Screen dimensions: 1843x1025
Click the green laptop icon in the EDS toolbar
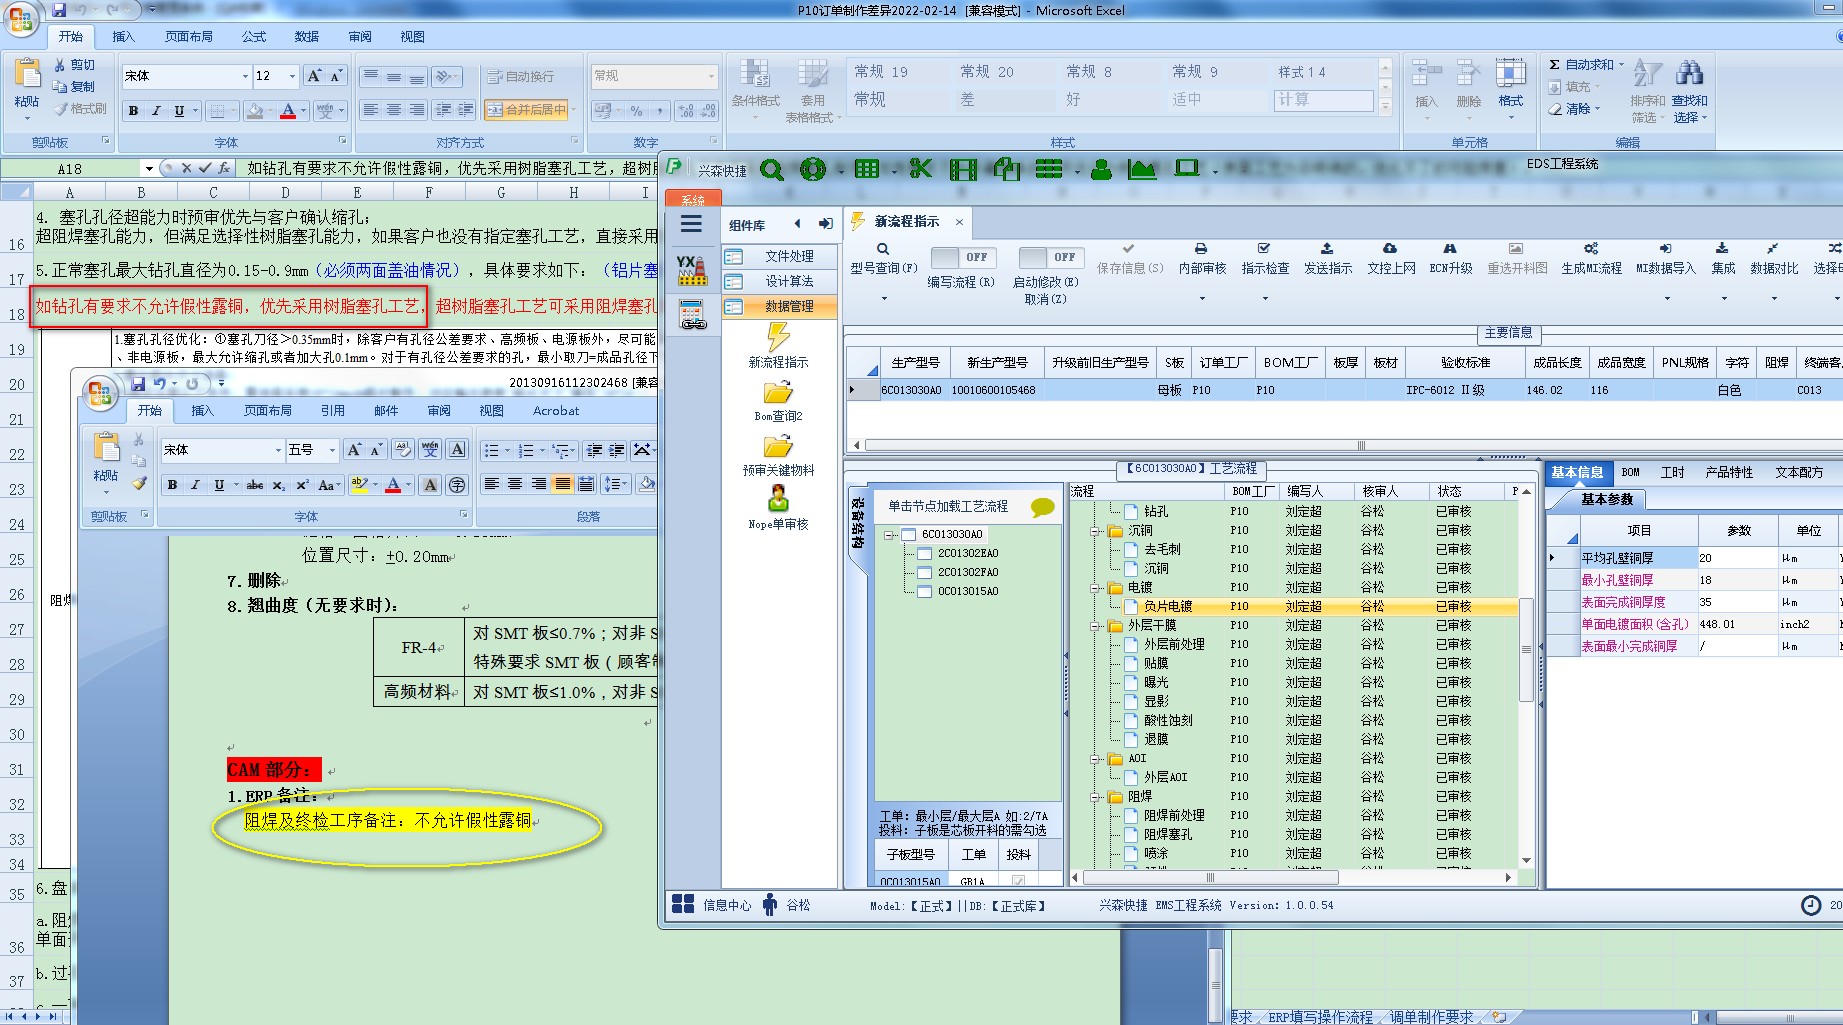tap(1186, 168)
